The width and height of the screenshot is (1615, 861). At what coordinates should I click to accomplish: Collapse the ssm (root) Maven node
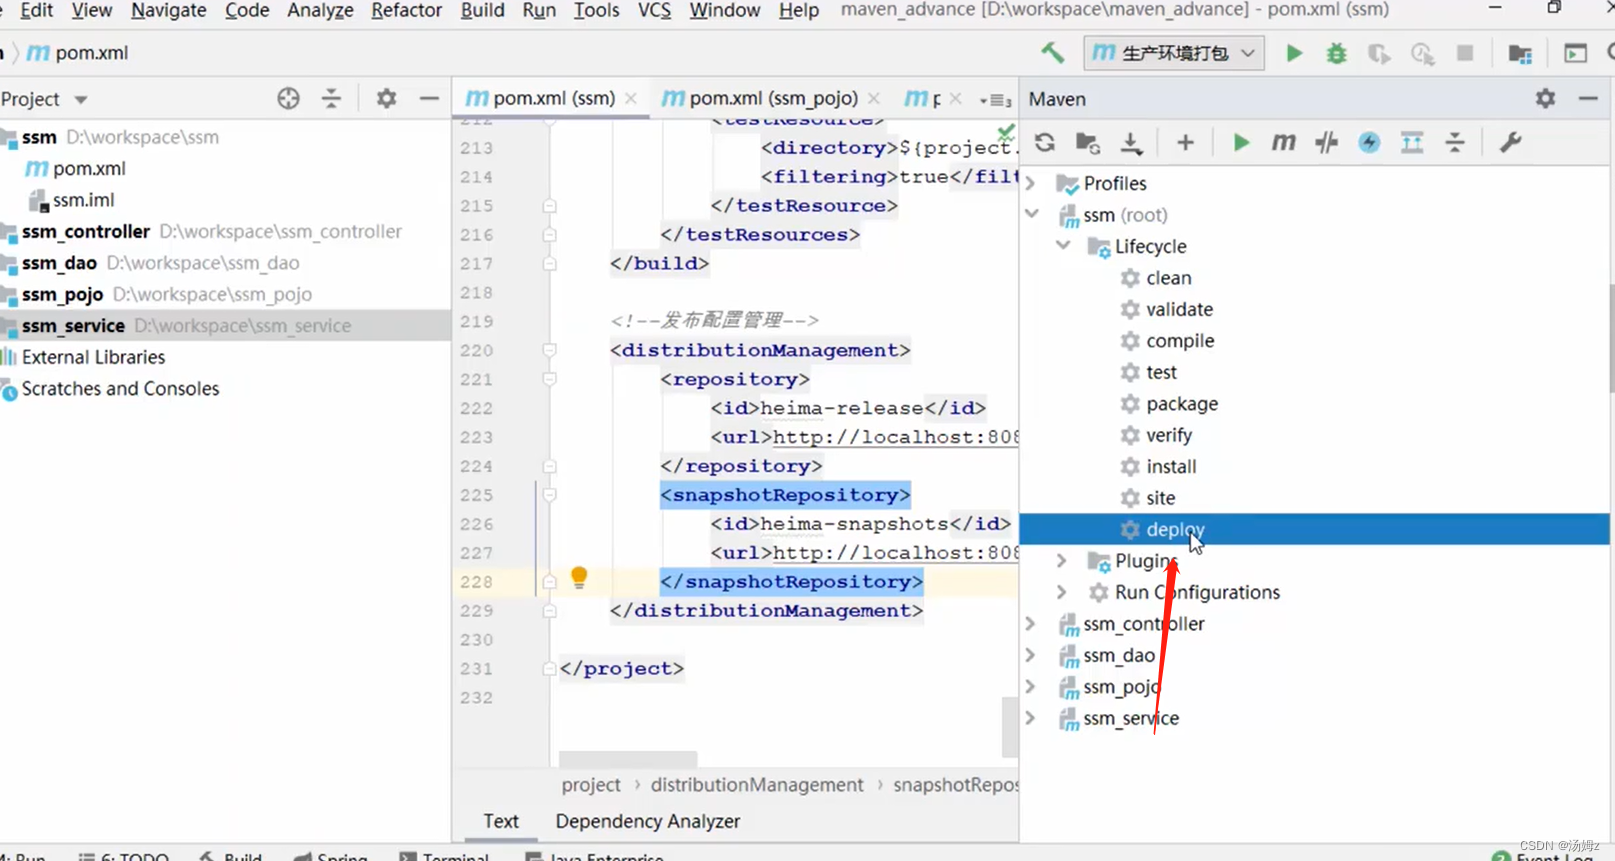point(1031,214)
